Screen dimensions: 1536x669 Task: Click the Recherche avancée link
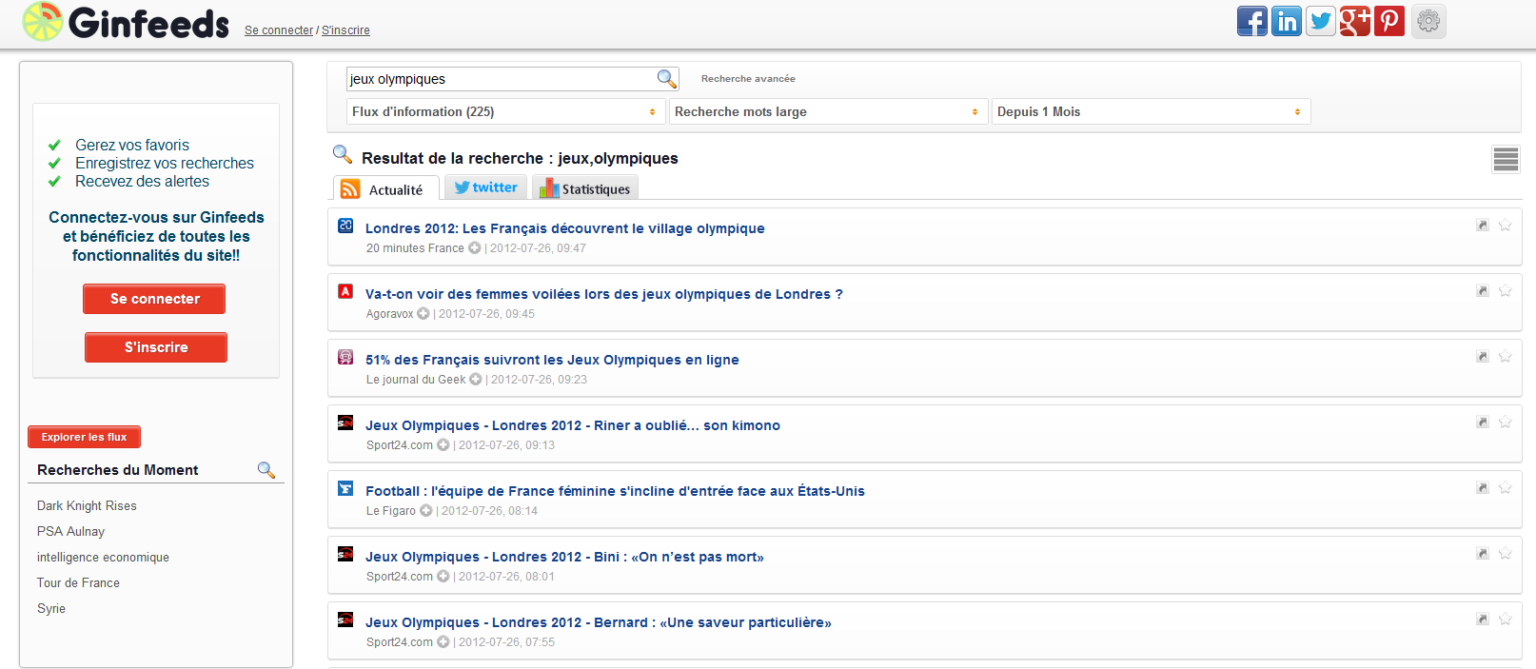(x=748, y=79)
